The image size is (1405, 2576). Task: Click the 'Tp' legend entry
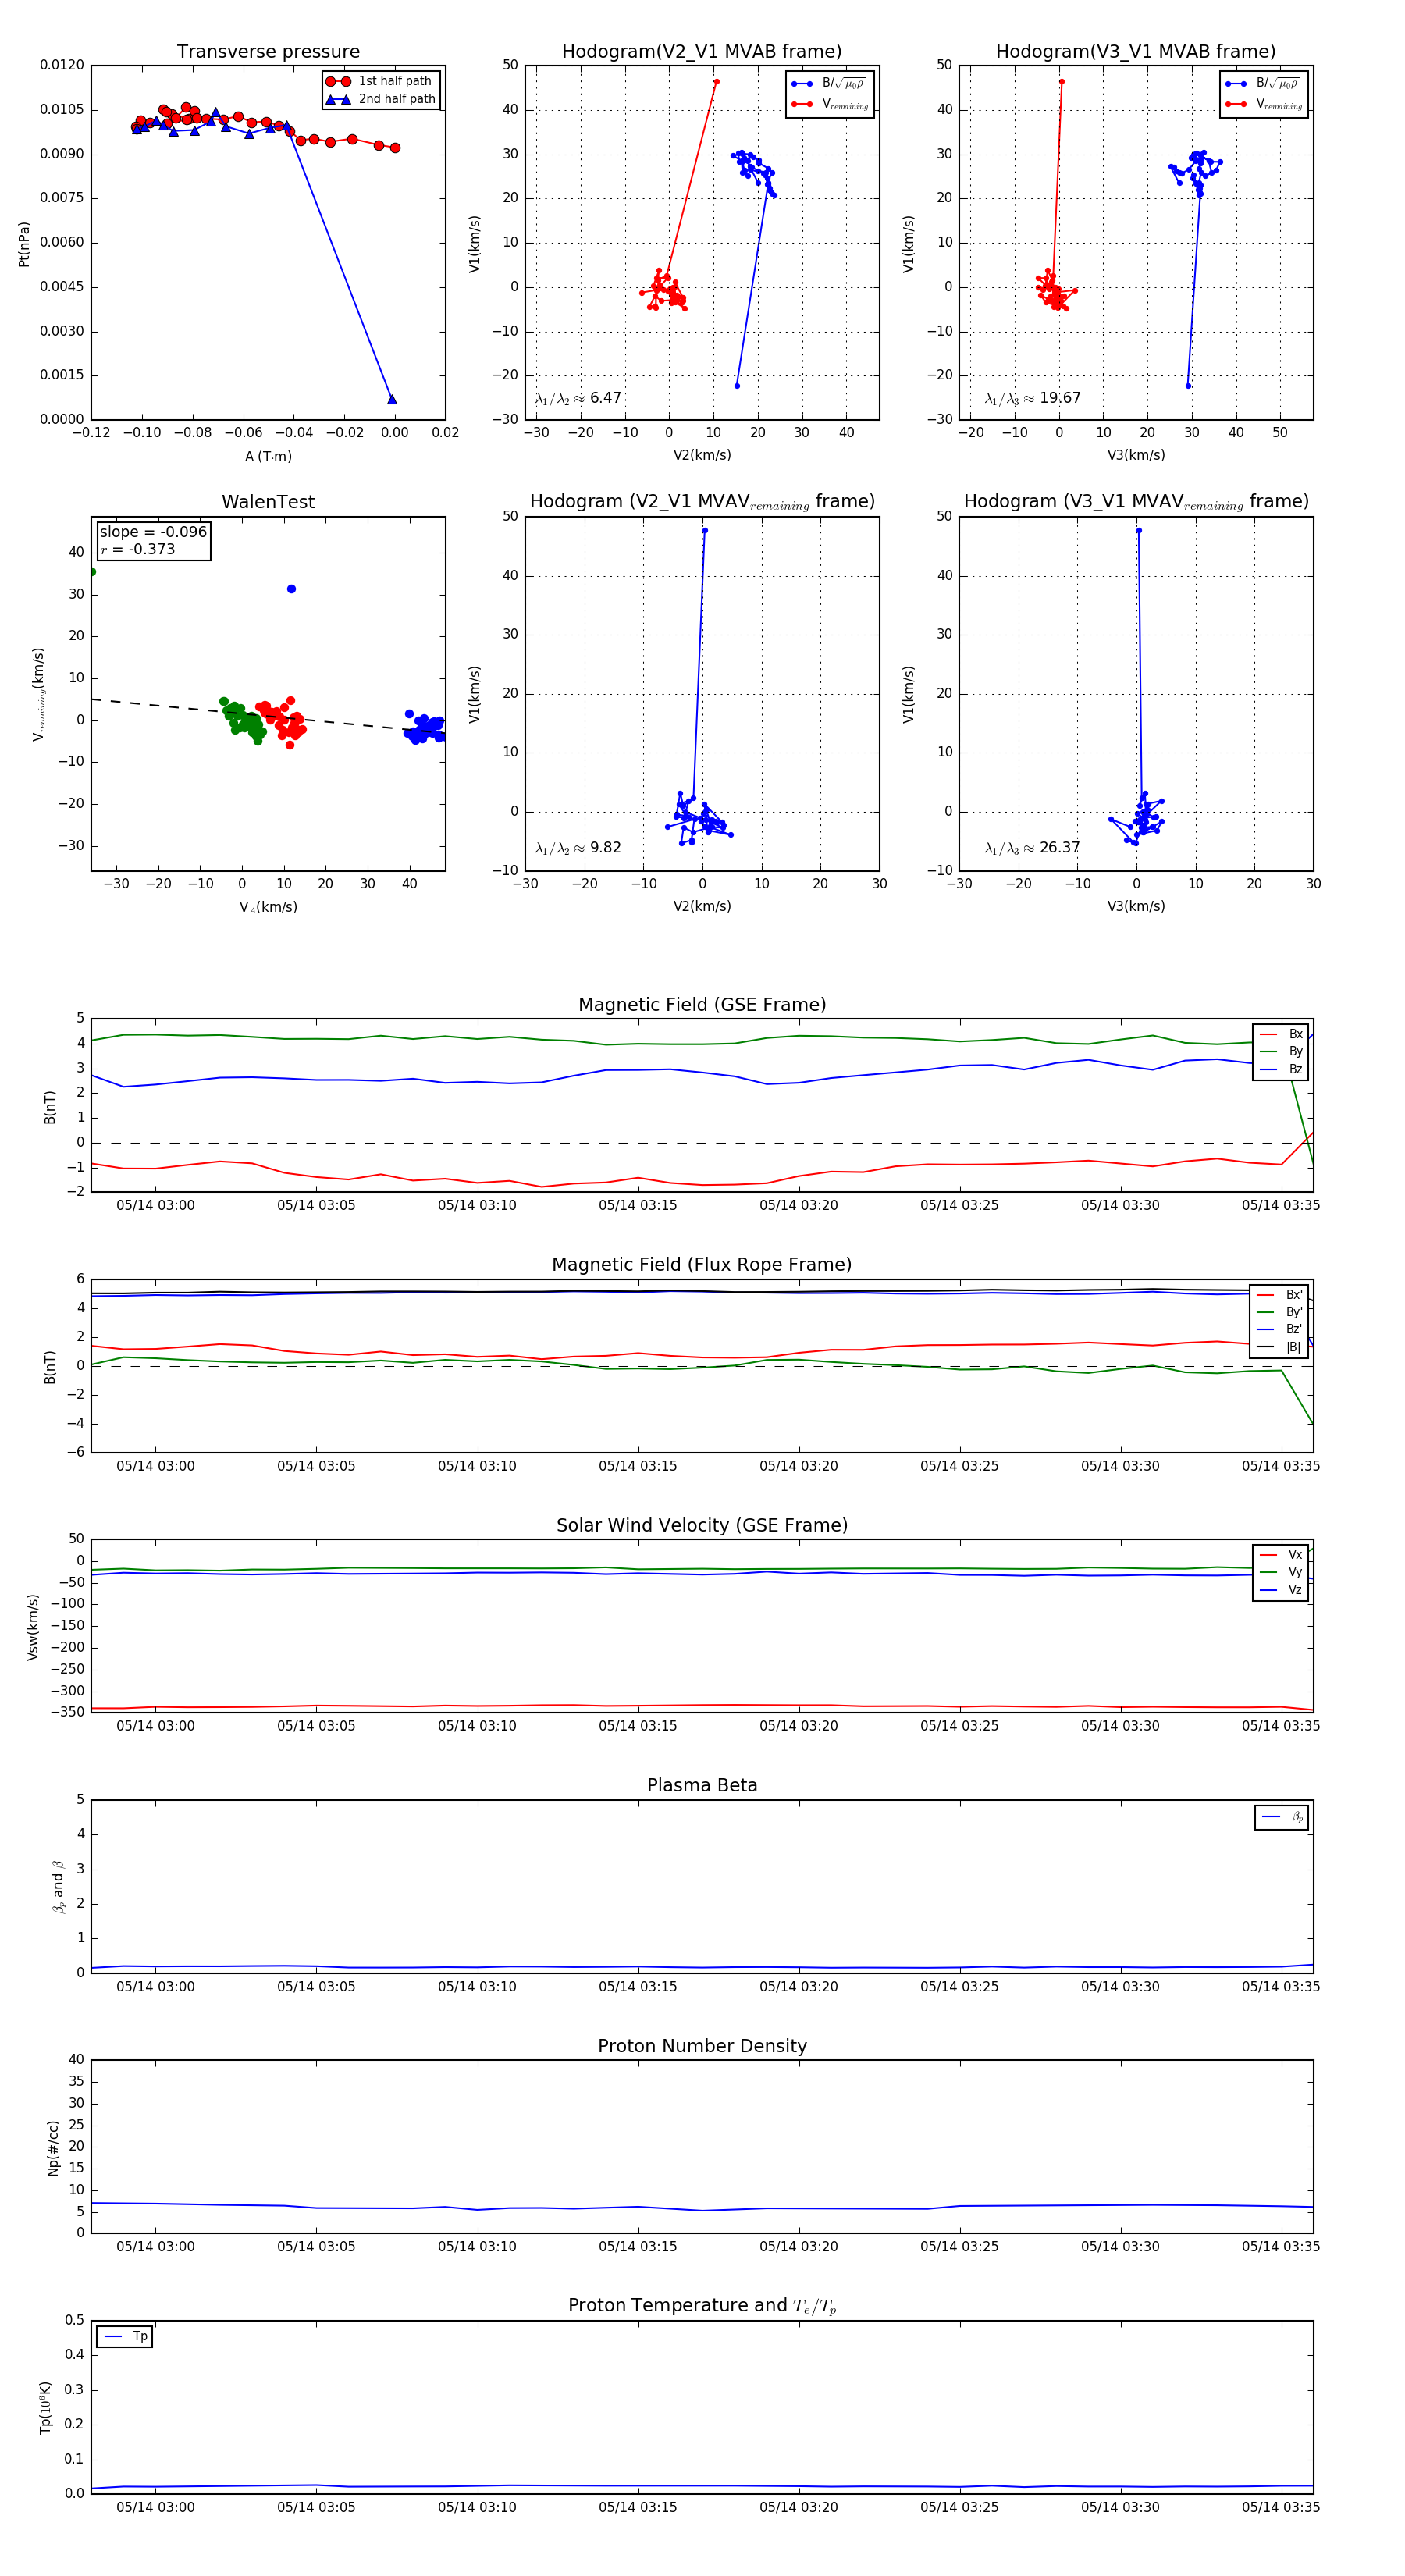click(x=125, y=2337)
